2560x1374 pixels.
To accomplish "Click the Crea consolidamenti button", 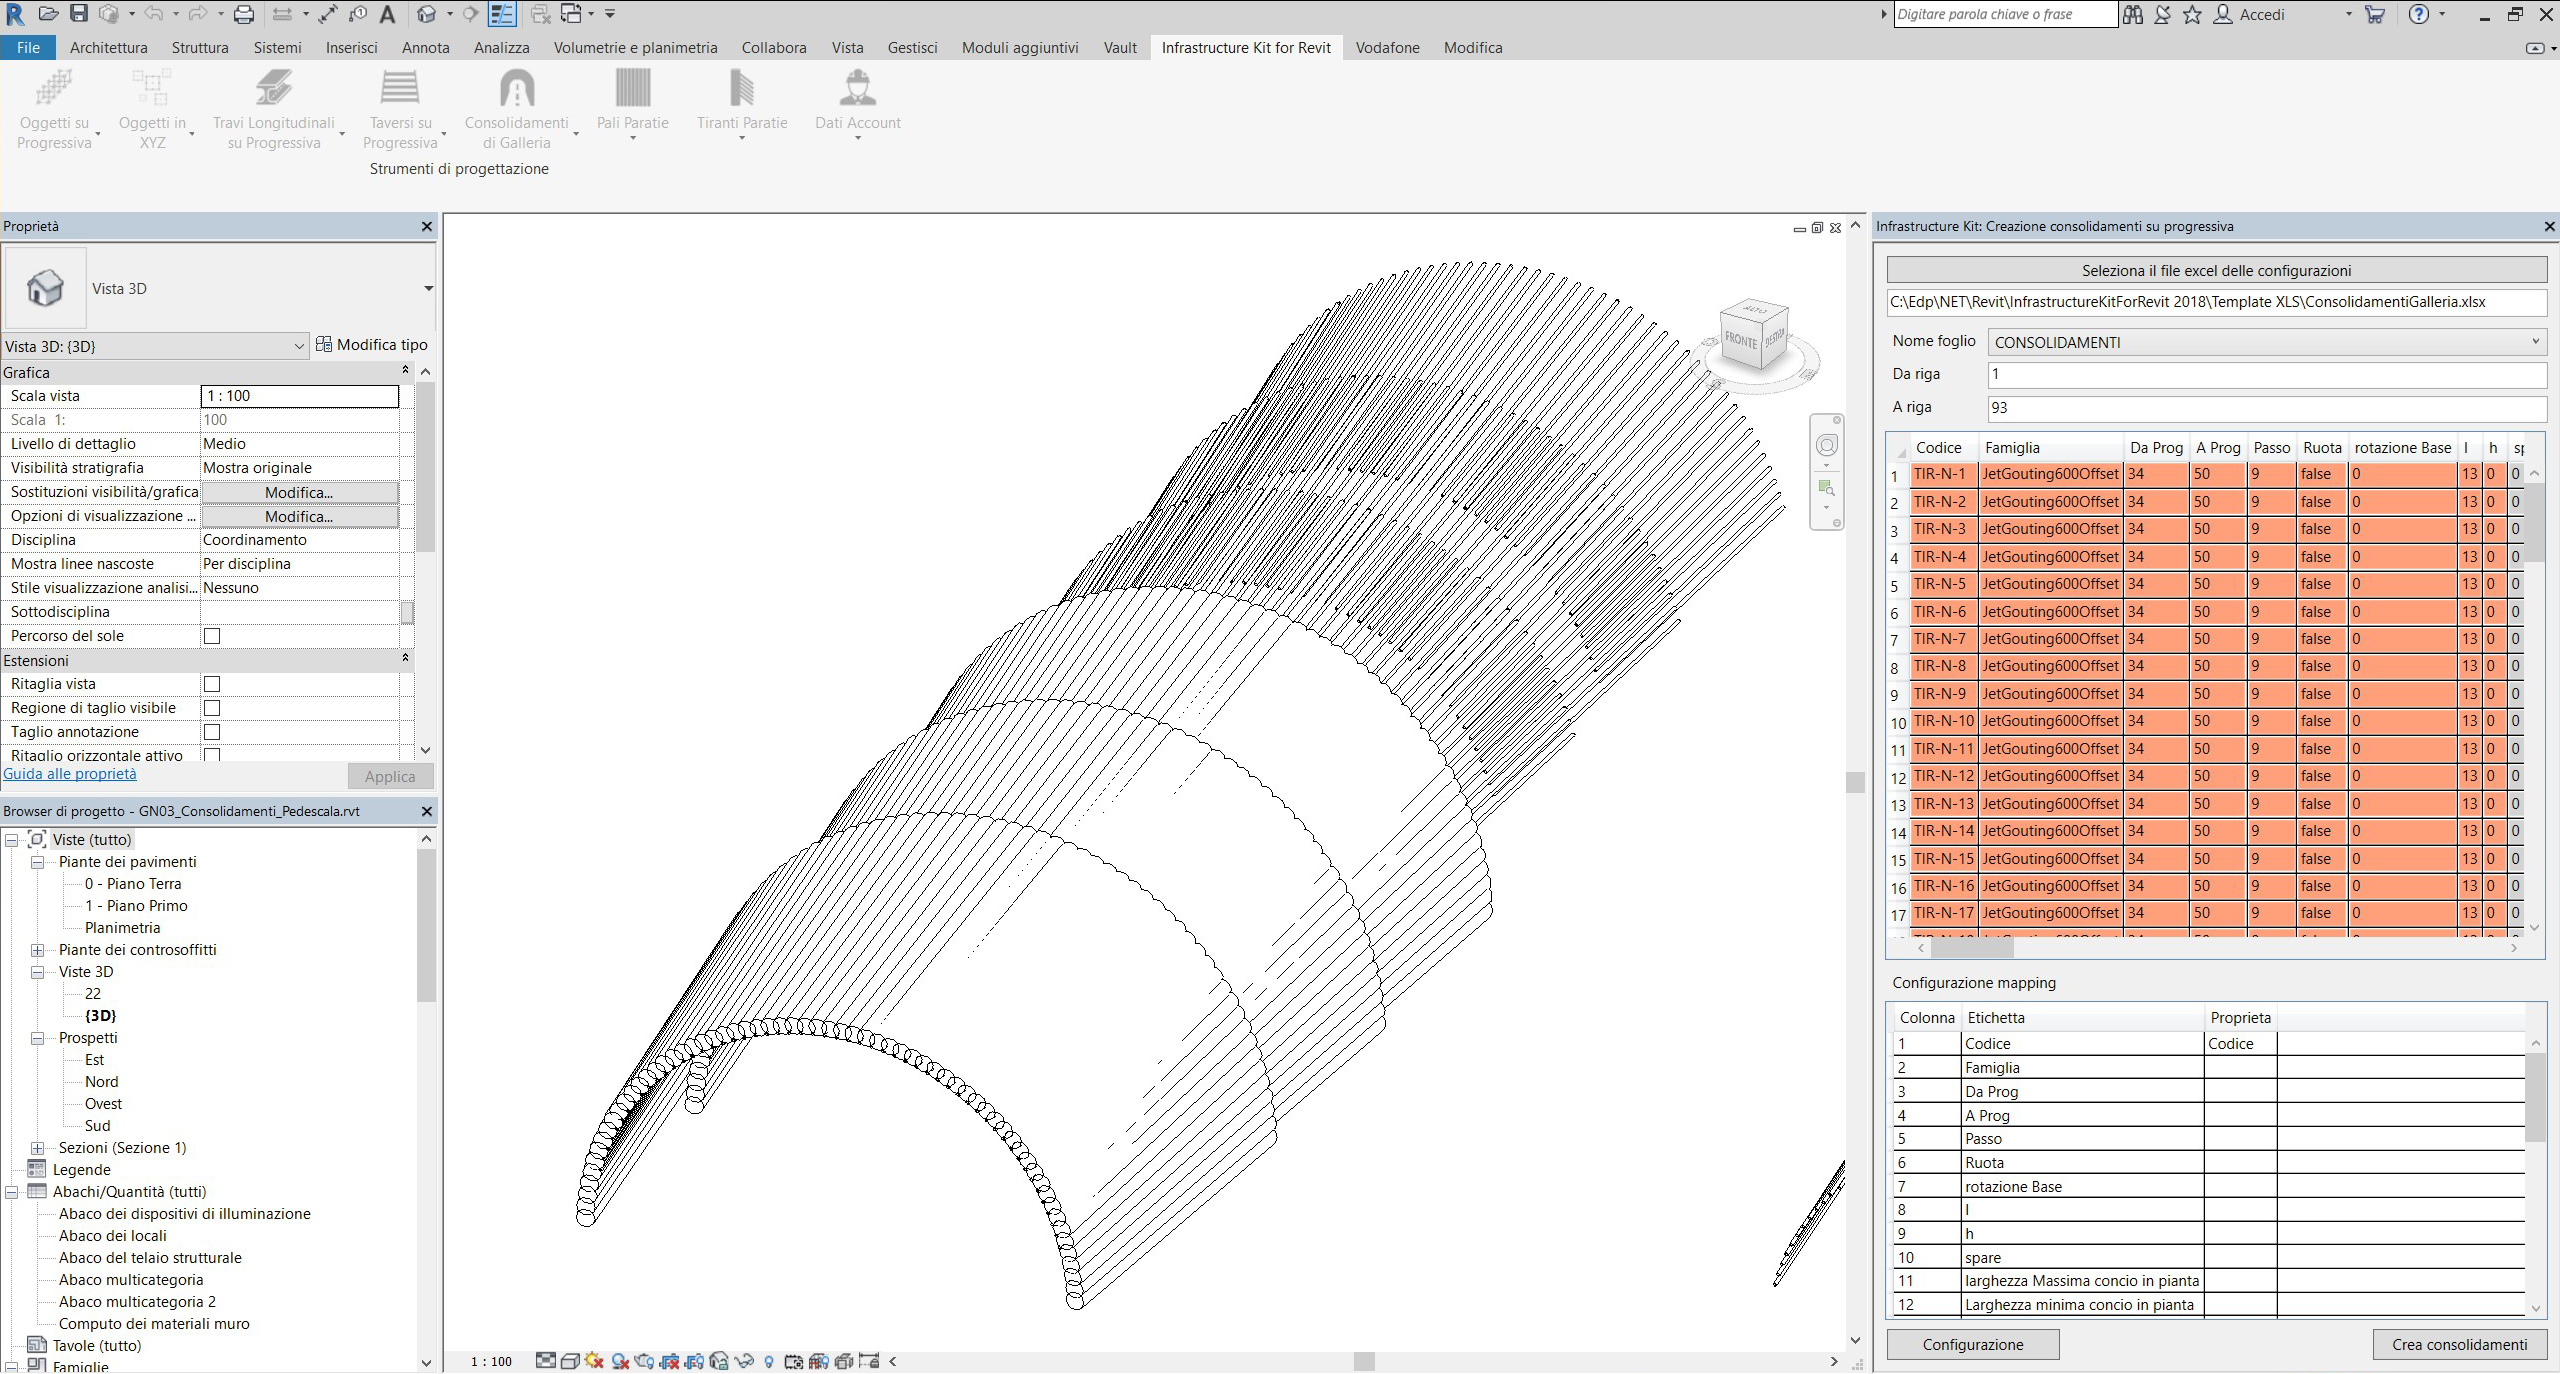I will pyautogui.click(x=2459, y=1344).
